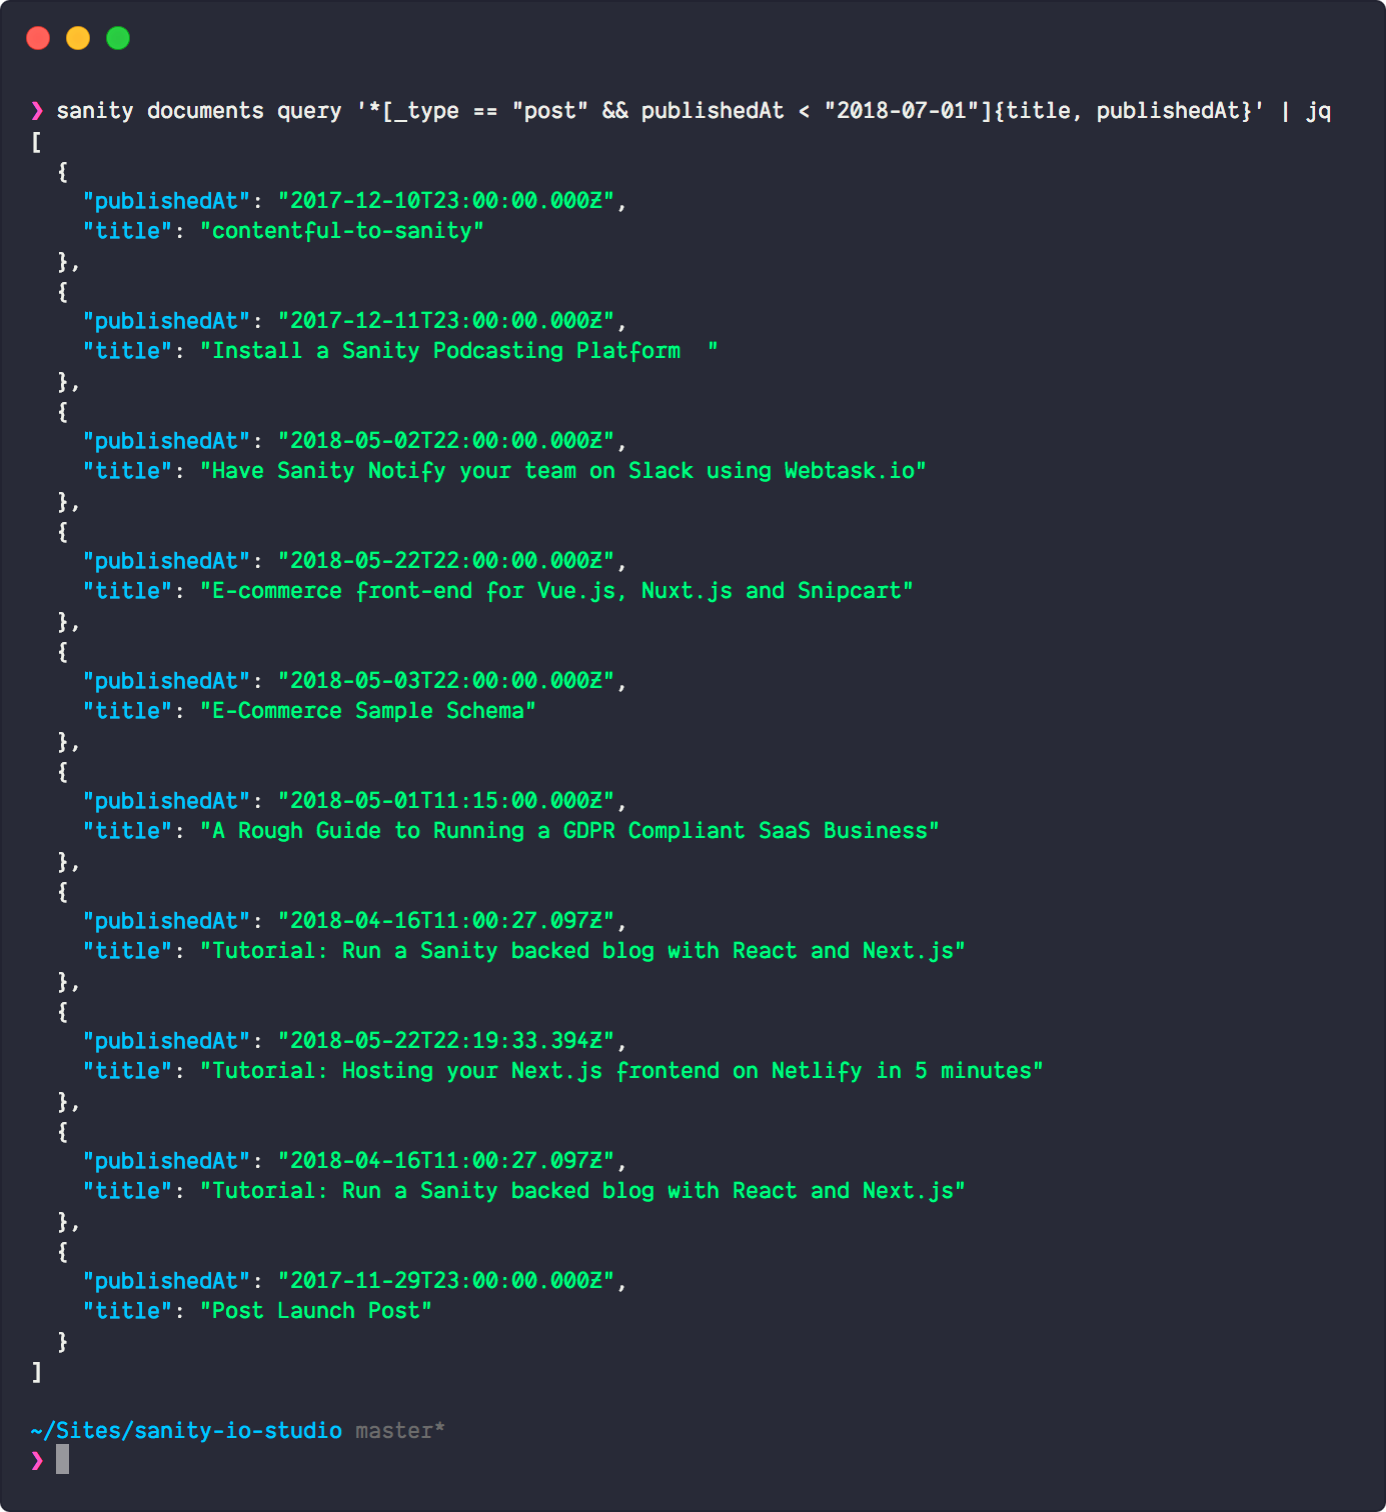Click the first Tutorial: Run a Sanity blog title
Viewport: 1386px width, 1512px height.
tap(584, 950)
